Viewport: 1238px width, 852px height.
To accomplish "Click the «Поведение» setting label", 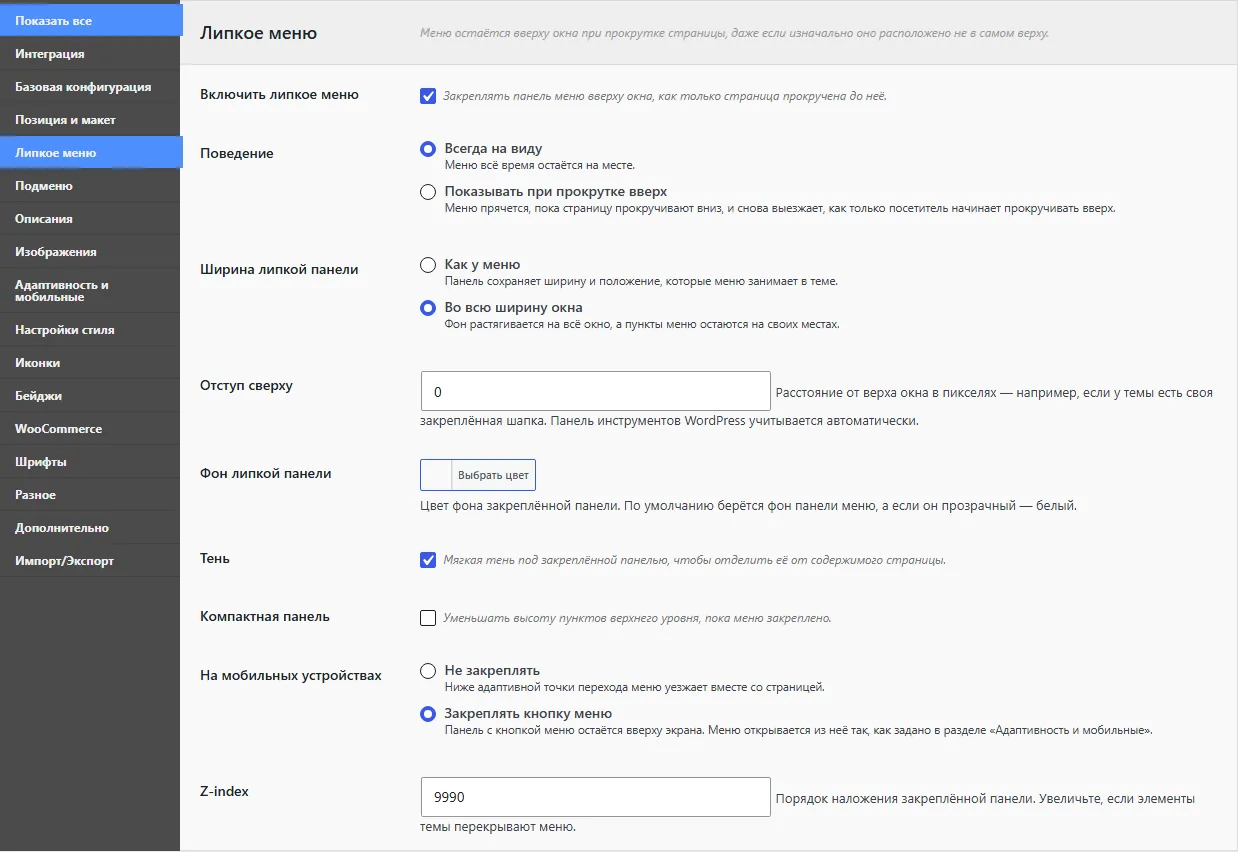I will coord(237,153).
